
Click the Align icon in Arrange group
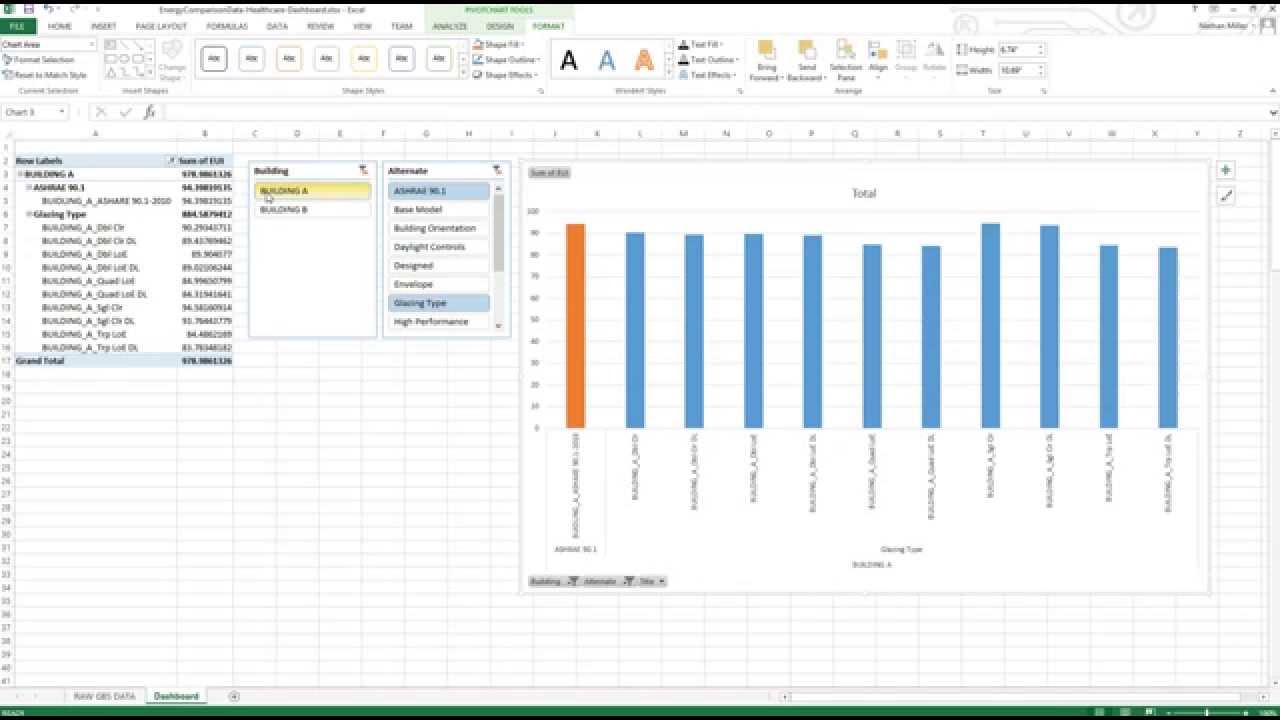[878, 58]
